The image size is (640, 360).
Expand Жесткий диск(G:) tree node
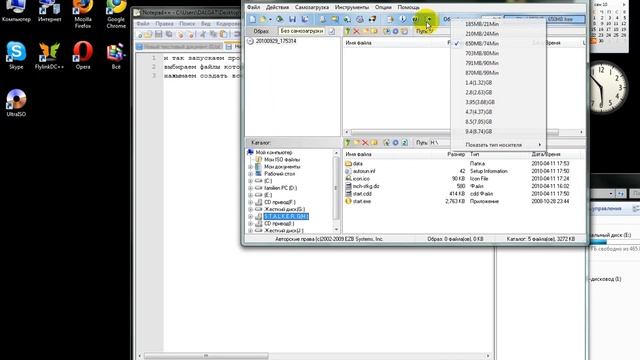[x=251, y=209]
